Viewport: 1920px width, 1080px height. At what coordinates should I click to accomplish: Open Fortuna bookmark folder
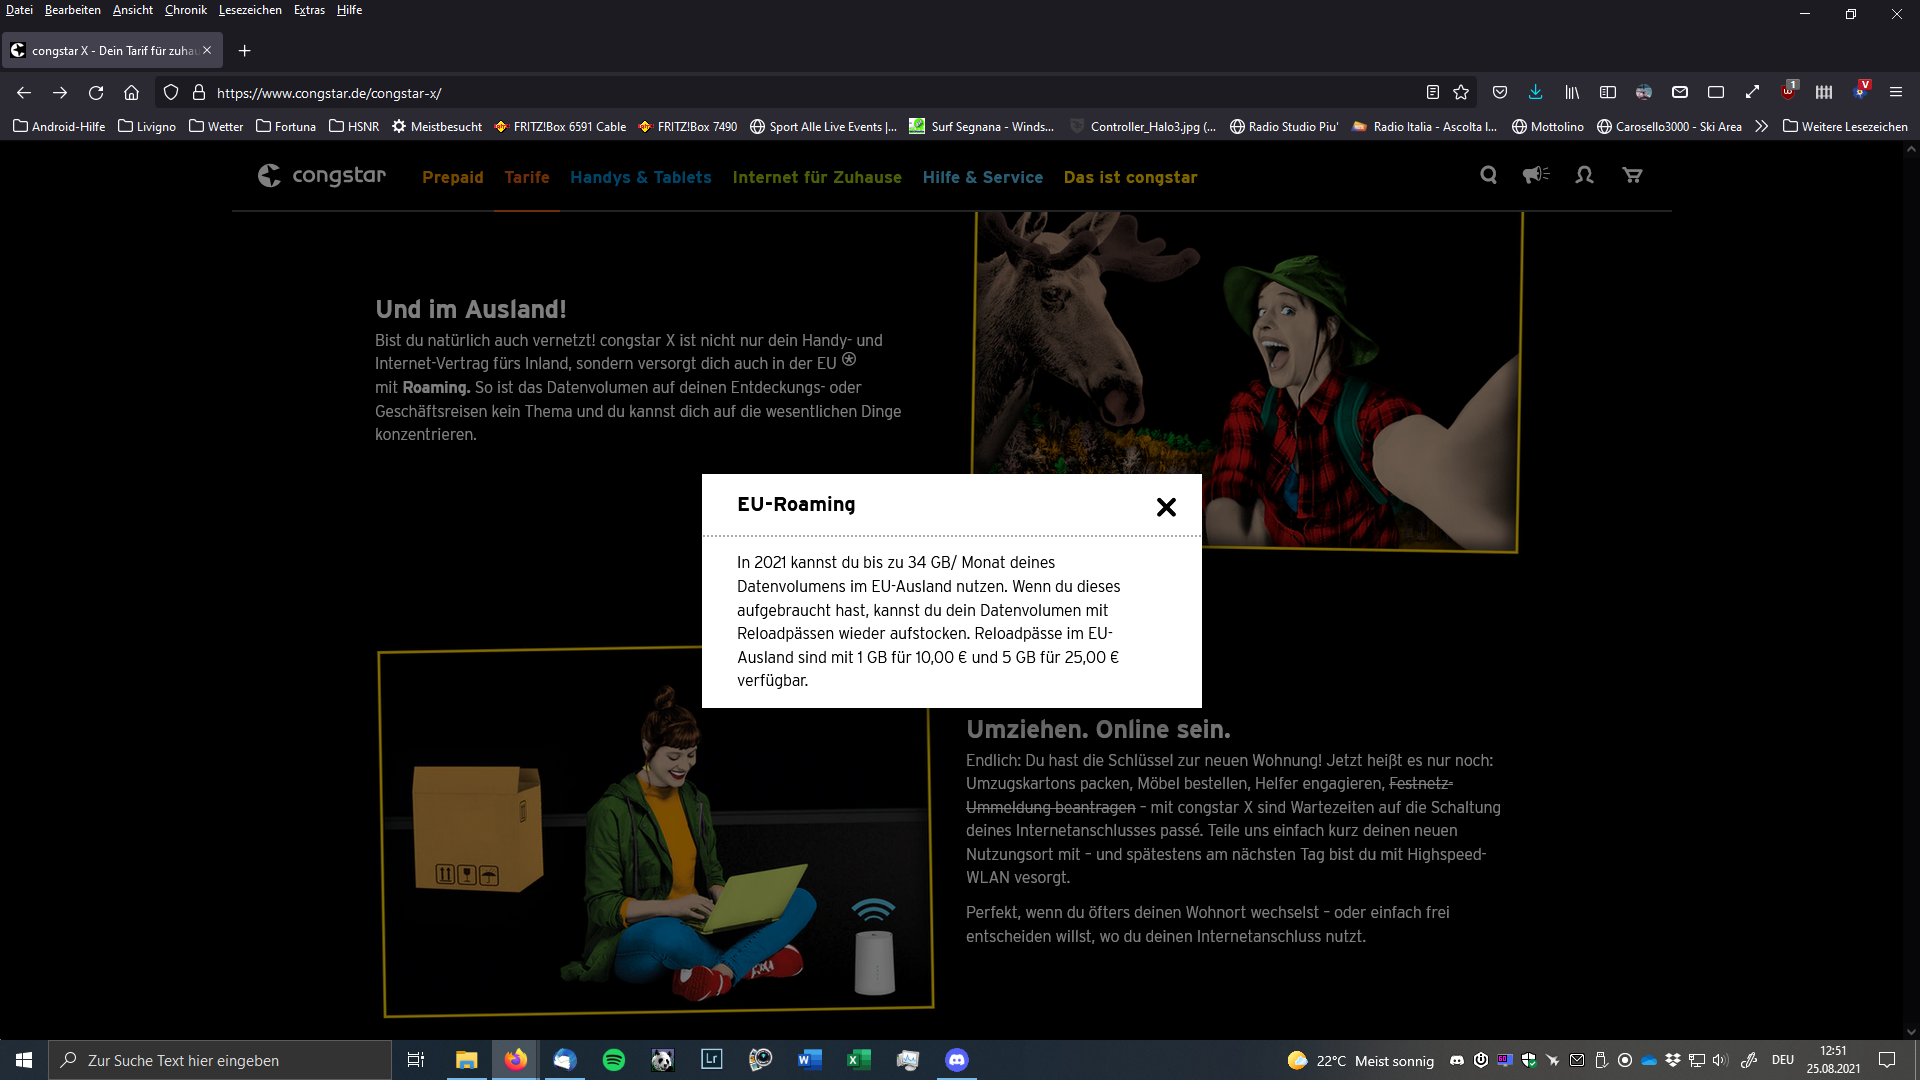(x=286, y=126)
